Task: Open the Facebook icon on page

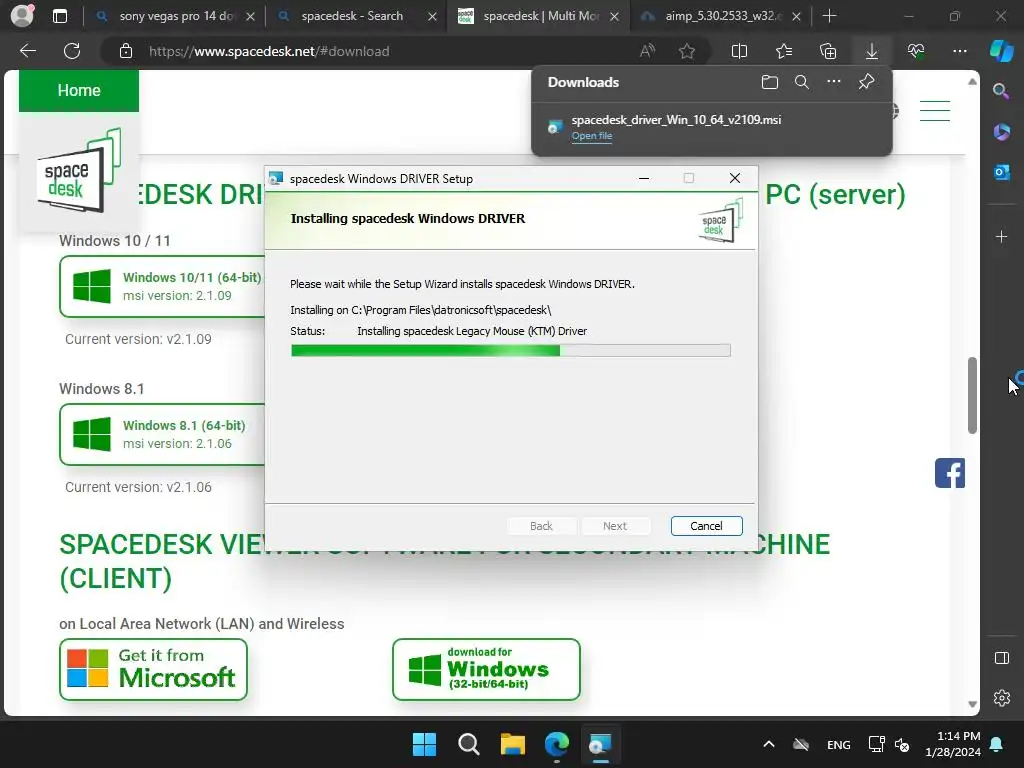Action: [950, 473]
